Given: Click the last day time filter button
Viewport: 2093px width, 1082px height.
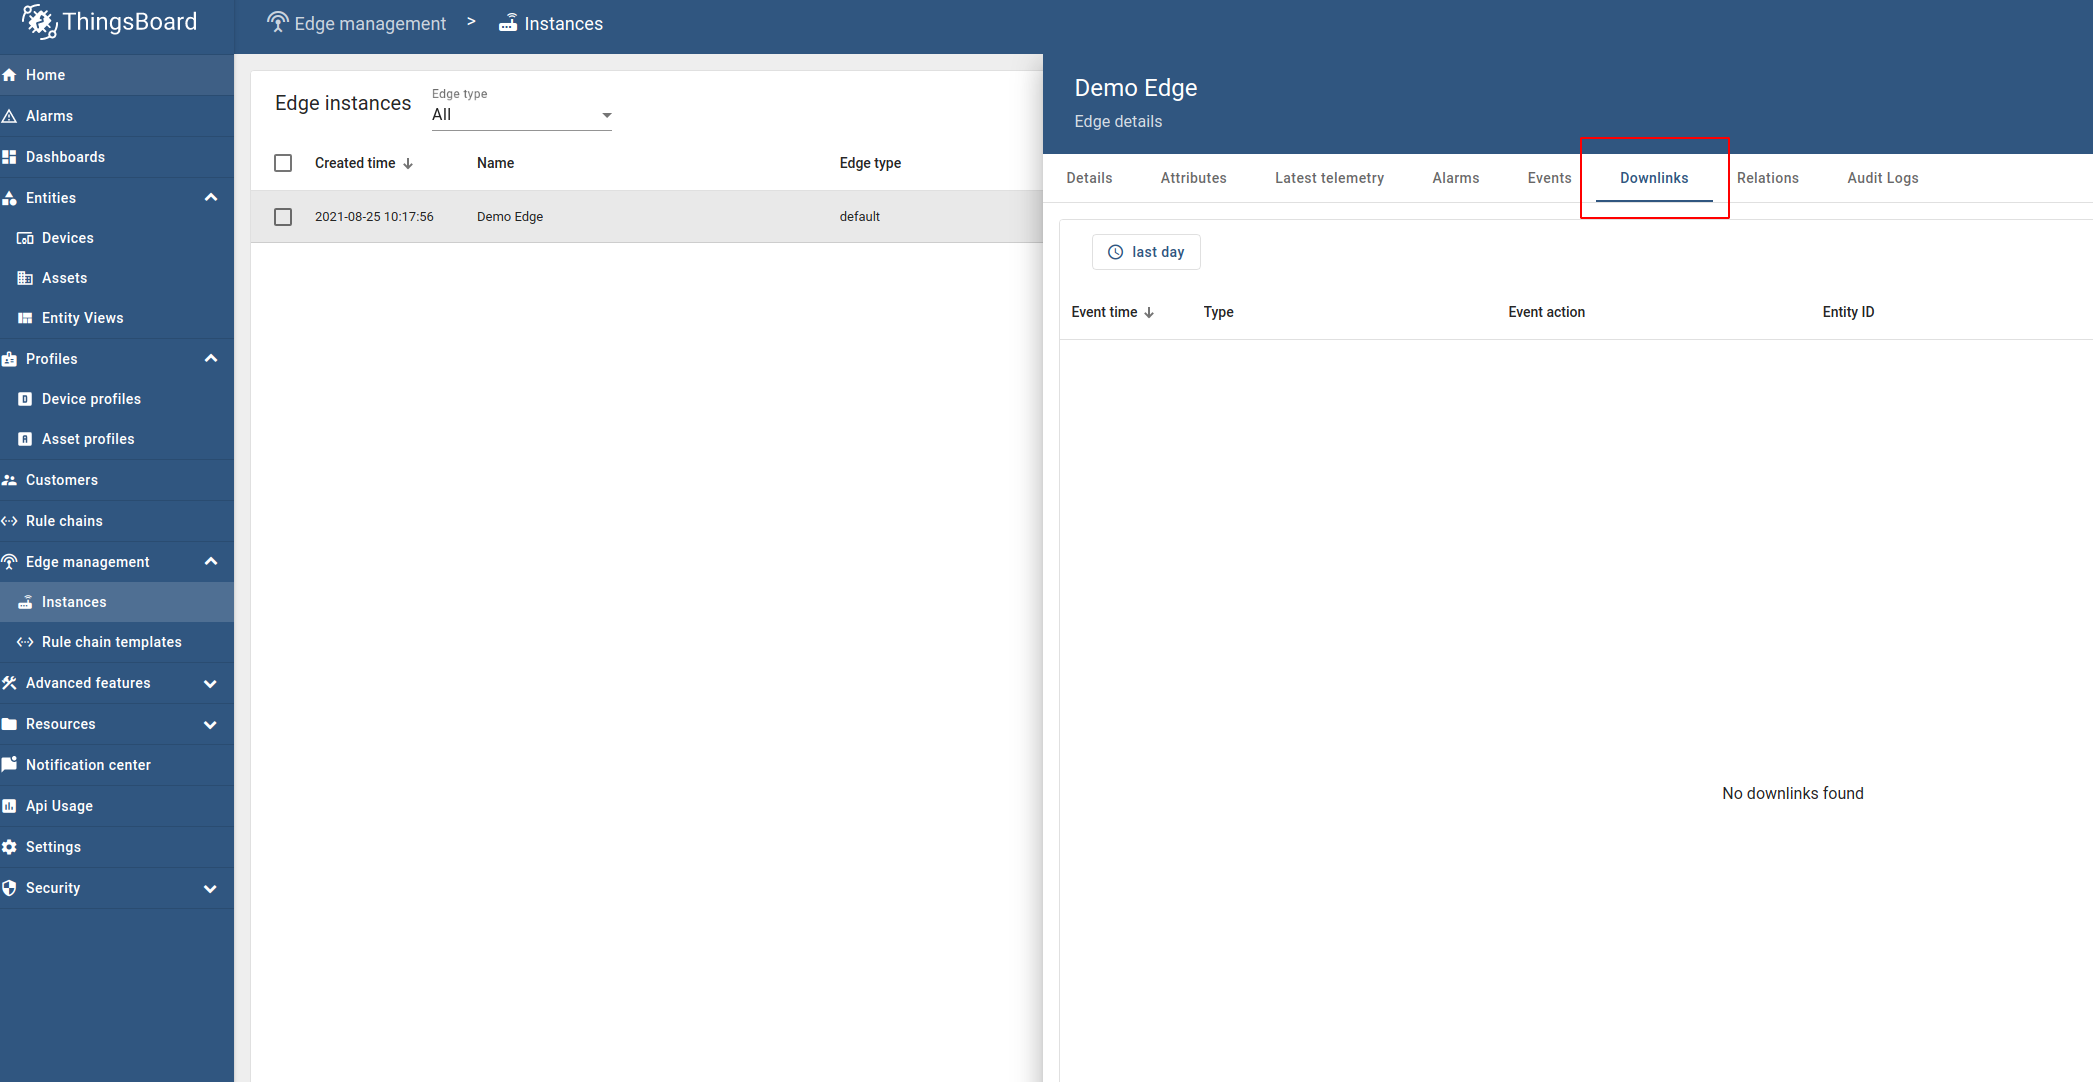Looking at the screenshot, I should coord(1146,251).
